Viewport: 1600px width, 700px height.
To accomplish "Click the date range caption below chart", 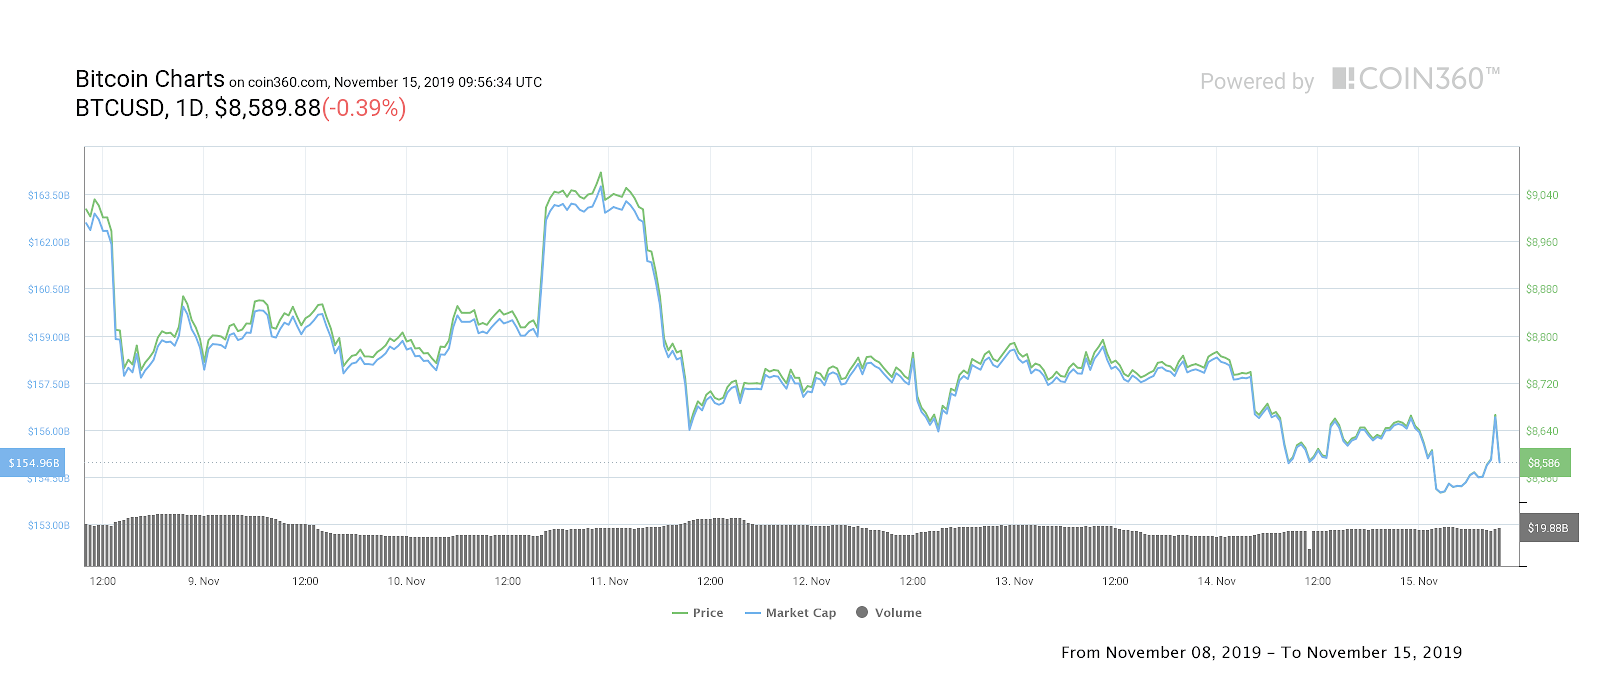I will (x=1261, y=652).
